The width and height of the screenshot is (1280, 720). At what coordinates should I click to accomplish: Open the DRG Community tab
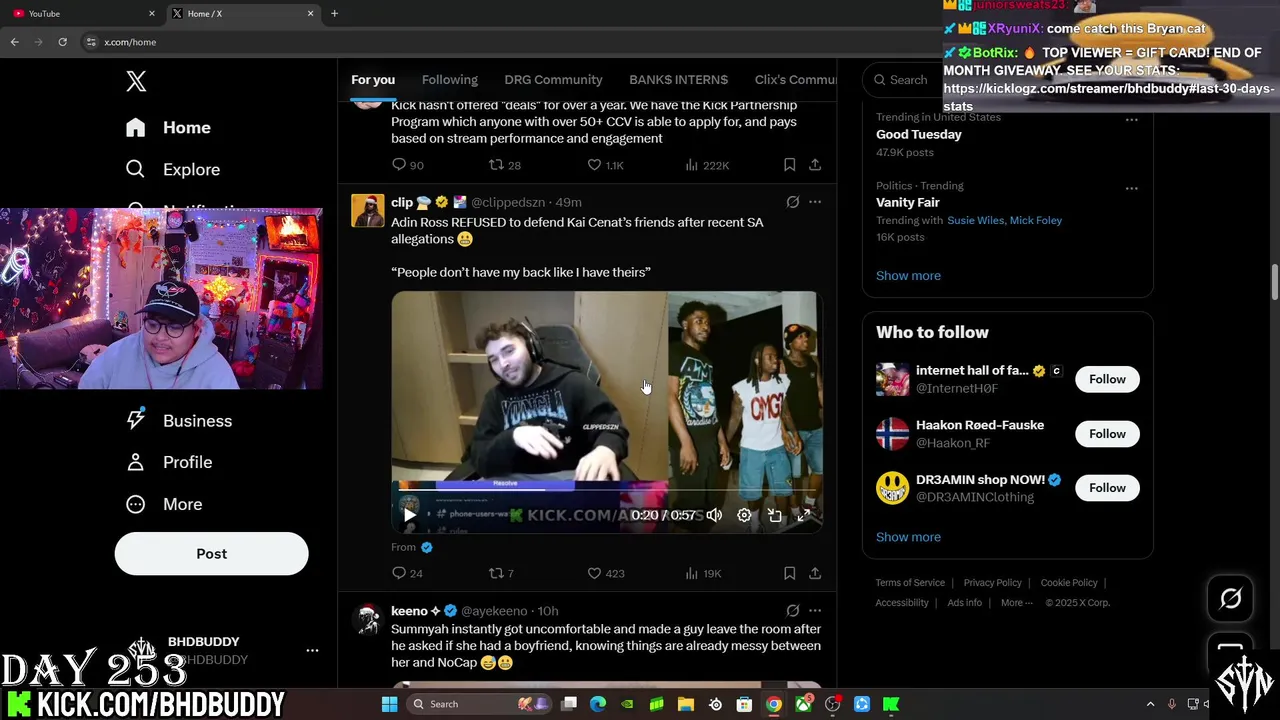[553, 80]
